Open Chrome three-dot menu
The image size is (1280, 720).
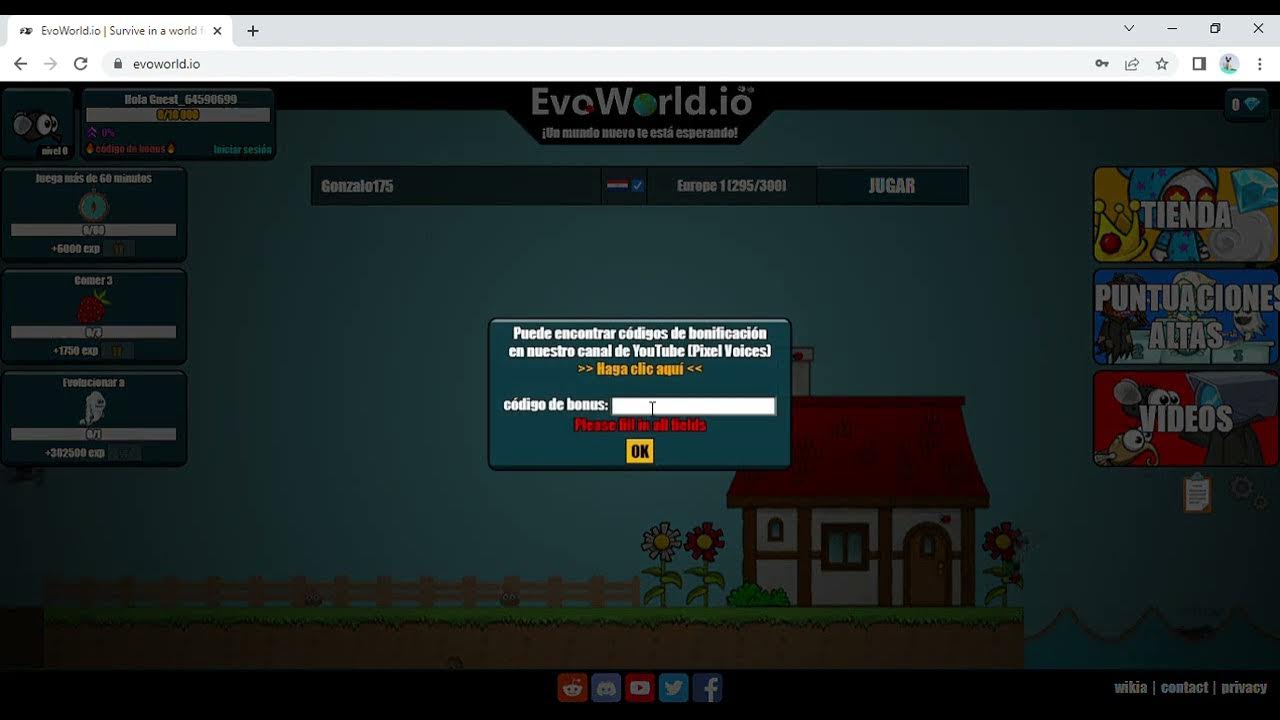[x=1260, y=64]
